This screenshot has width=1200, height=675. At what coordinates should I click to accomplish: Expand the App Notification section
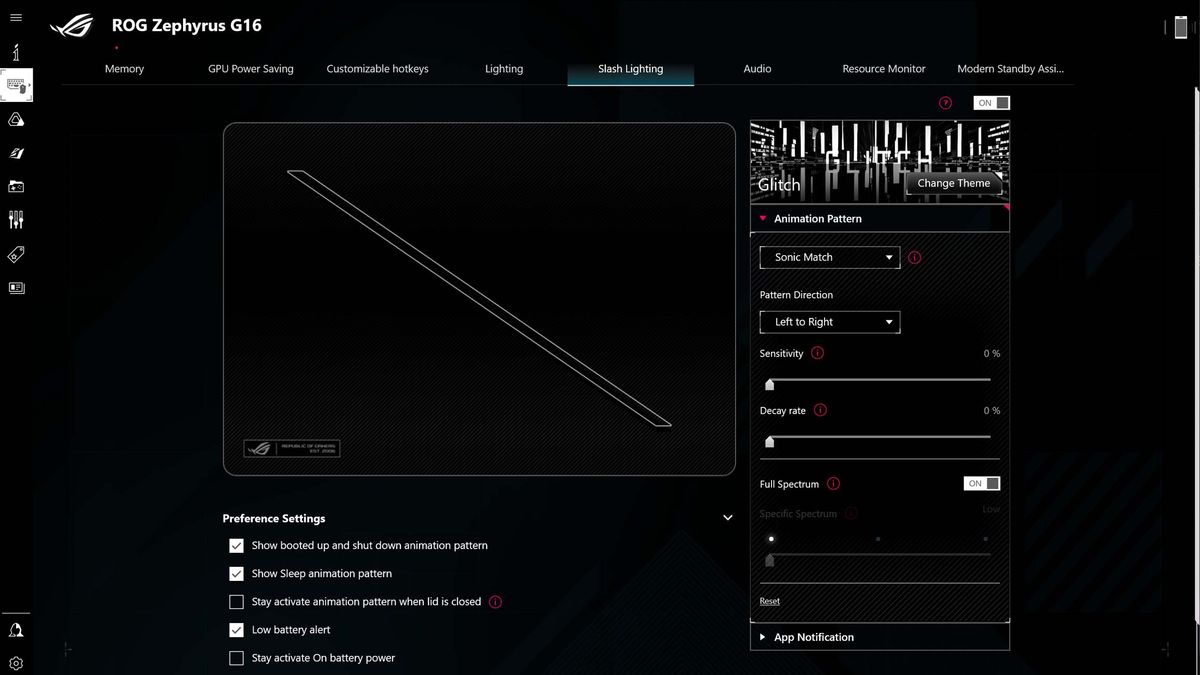tap(880, 637)
